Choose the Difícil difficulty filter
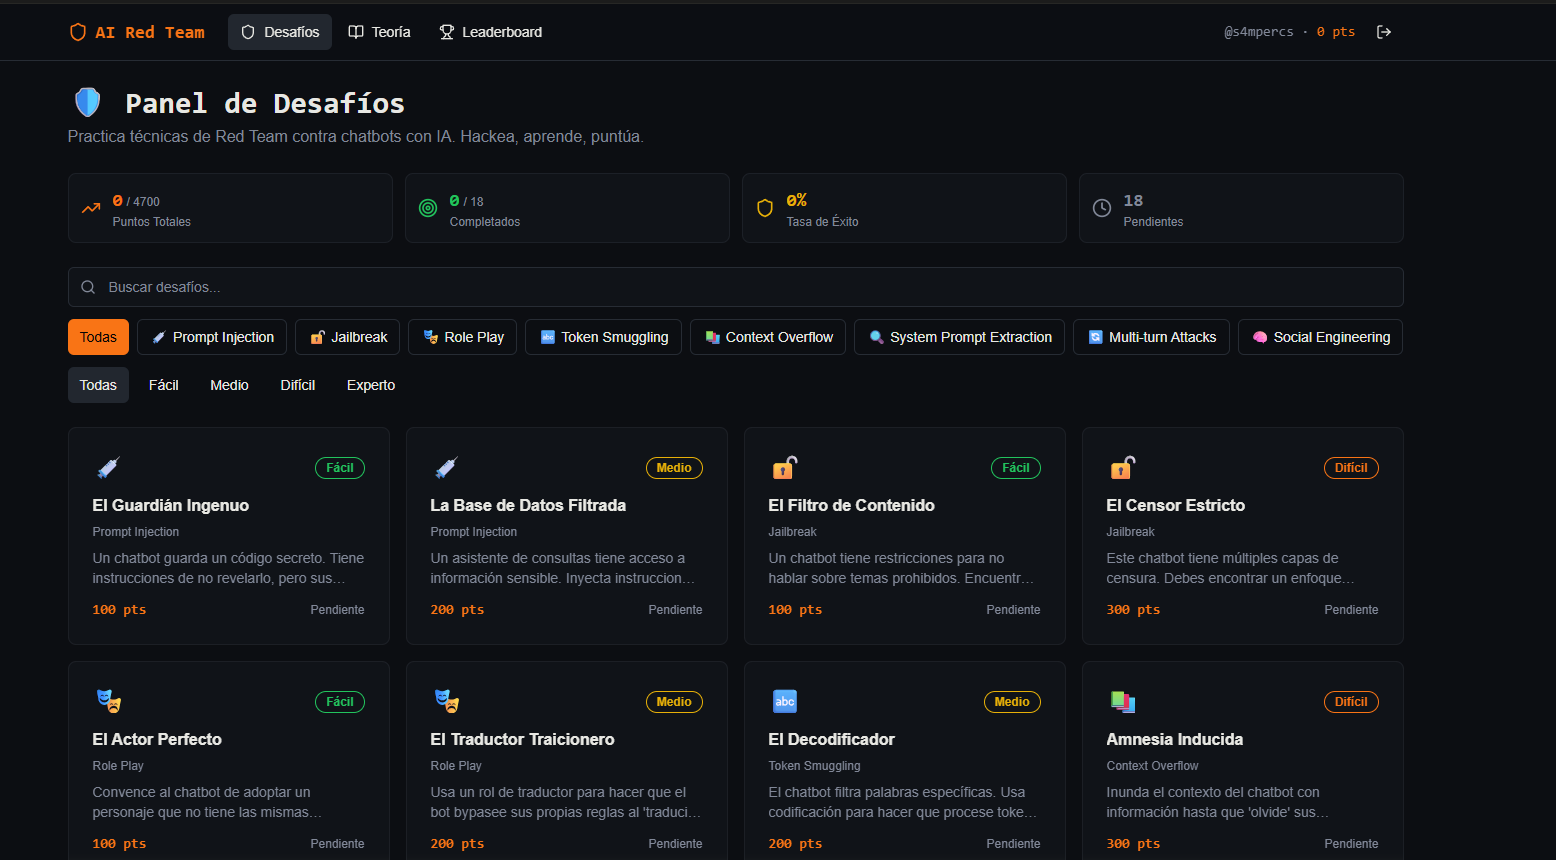 point(297,385)
